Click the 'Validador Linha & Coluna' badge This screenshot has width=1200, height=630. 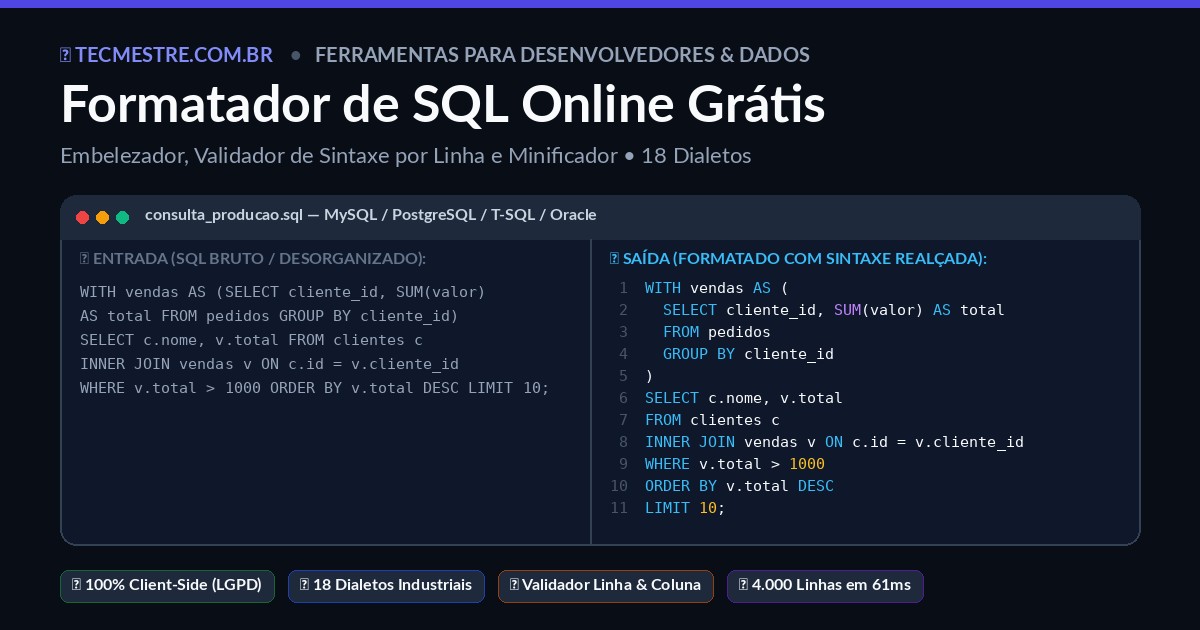click(606, 586)
